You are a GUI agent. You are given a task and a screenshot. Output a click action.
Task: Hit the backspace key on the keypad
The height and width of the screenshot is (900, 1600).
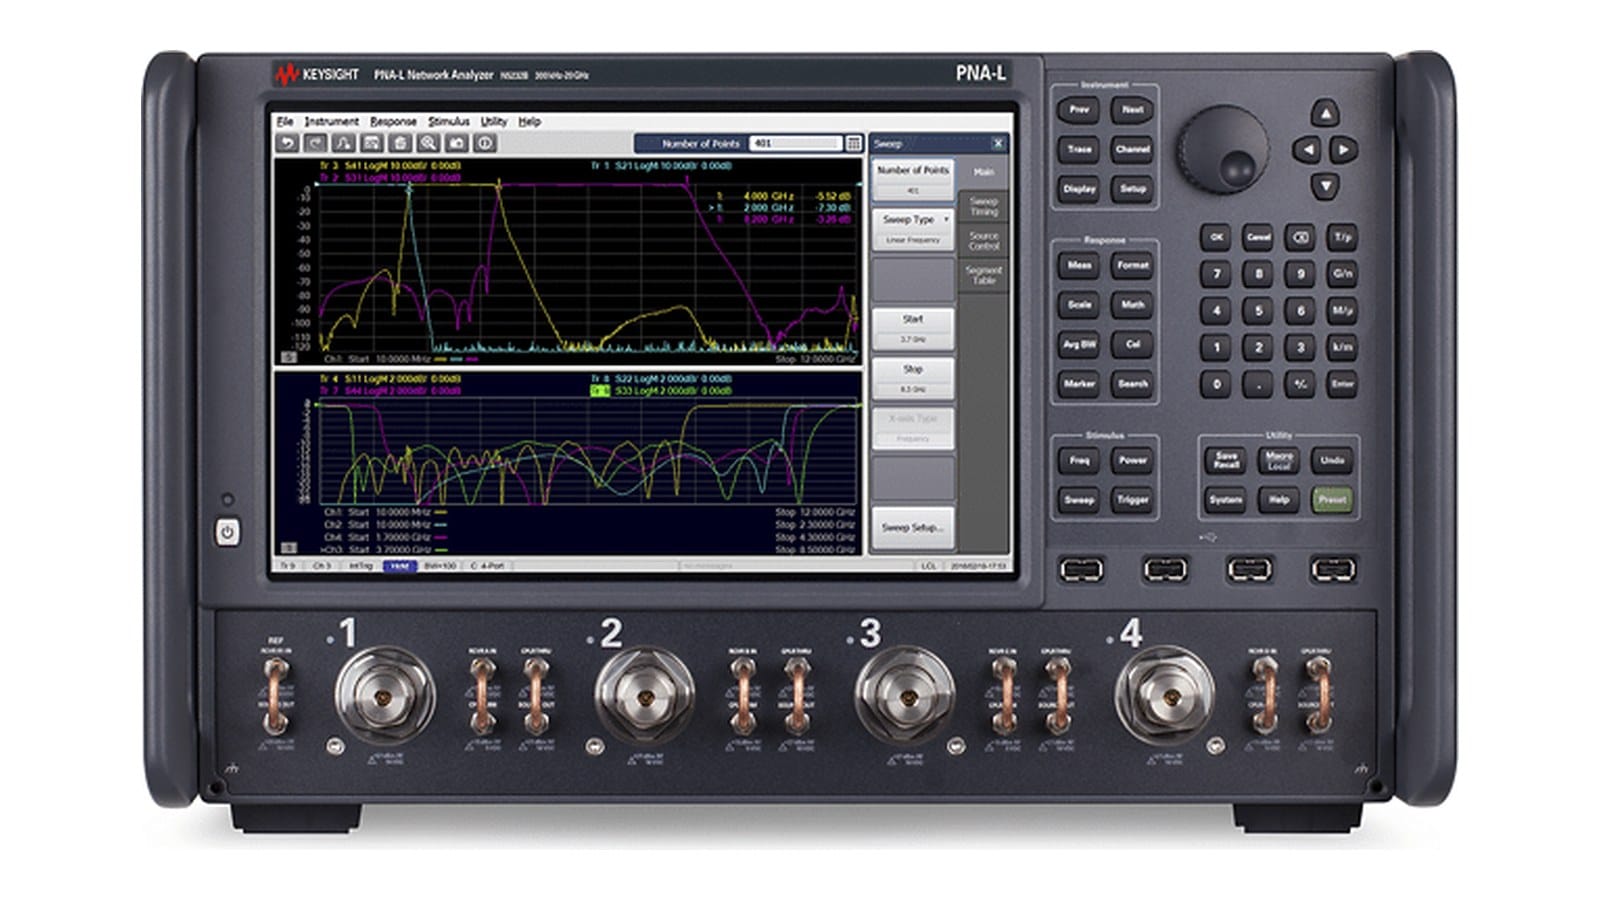[1299, 238]
